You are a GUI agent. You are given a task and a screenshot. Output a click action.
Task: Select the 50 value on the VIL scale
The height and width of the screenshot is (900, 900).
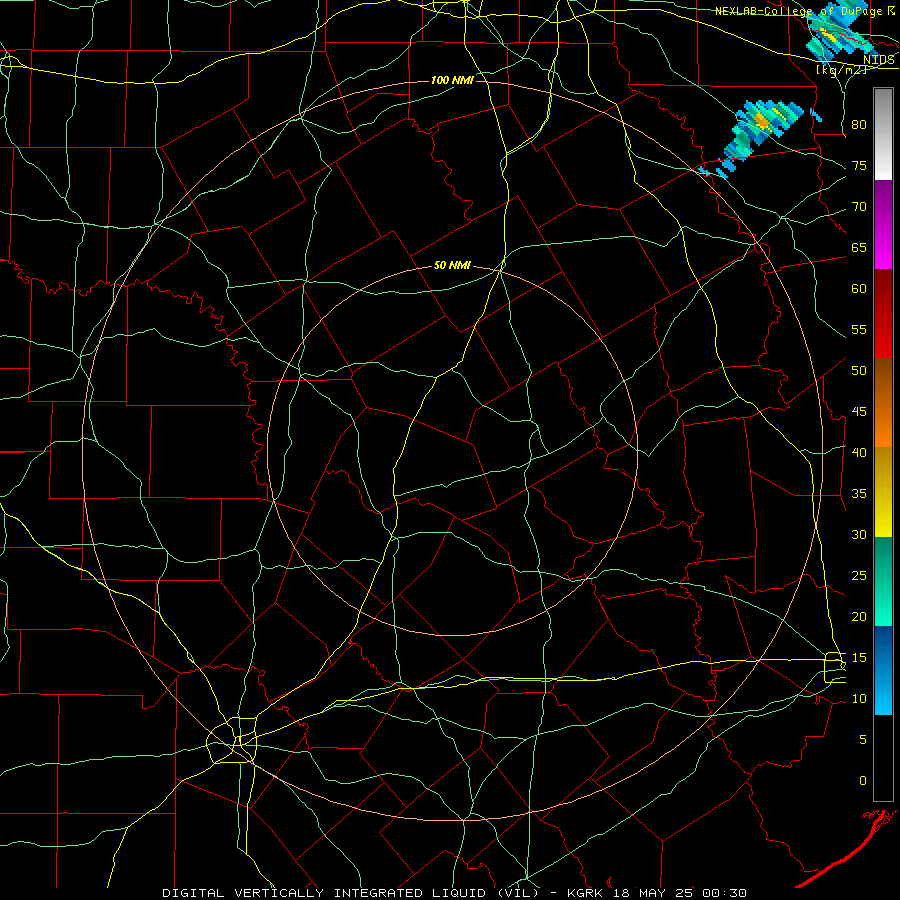pyautogui.click(x=859, y=371)
